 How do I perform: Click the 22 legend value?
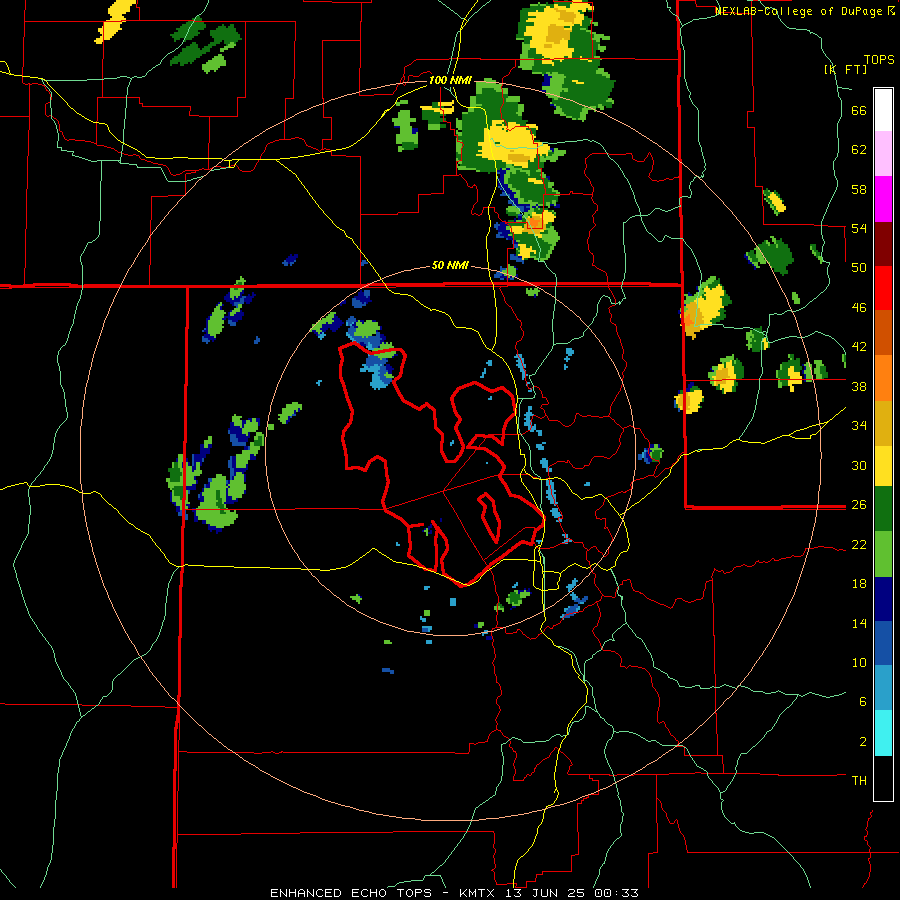pyautogui.click(x=859, y=545)
